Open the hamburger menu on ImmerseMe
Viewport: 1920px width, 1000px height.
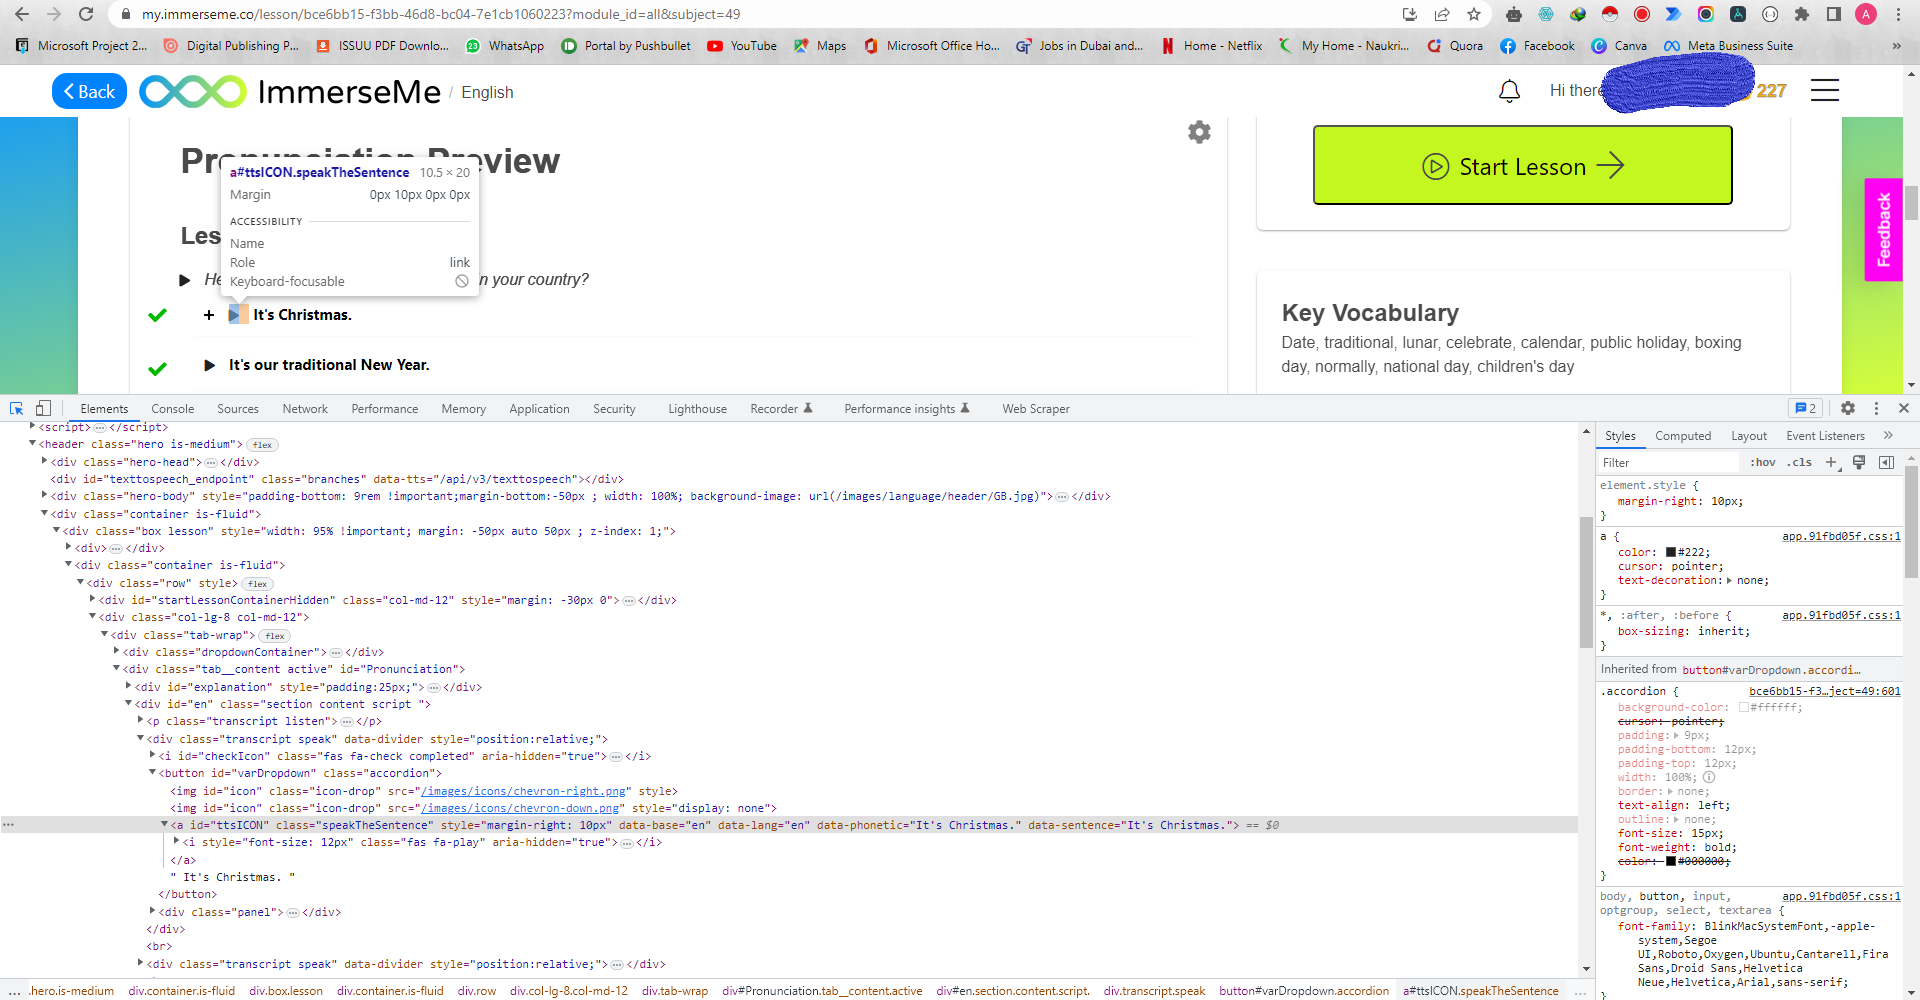pyautogui.click(x=1824, y=91)
